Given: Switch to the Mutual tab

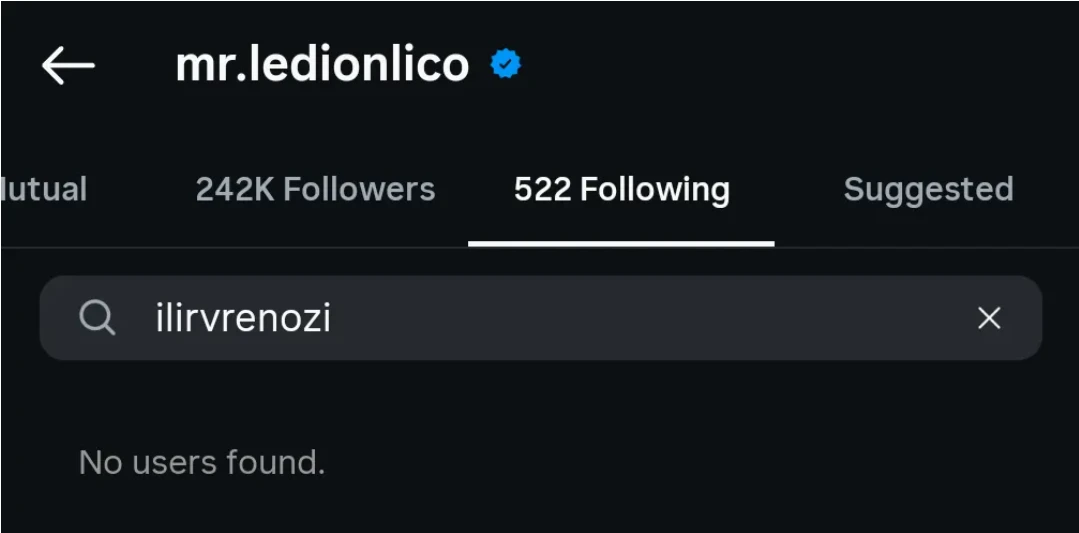Looking at the screenshot, I should point(44,189).
